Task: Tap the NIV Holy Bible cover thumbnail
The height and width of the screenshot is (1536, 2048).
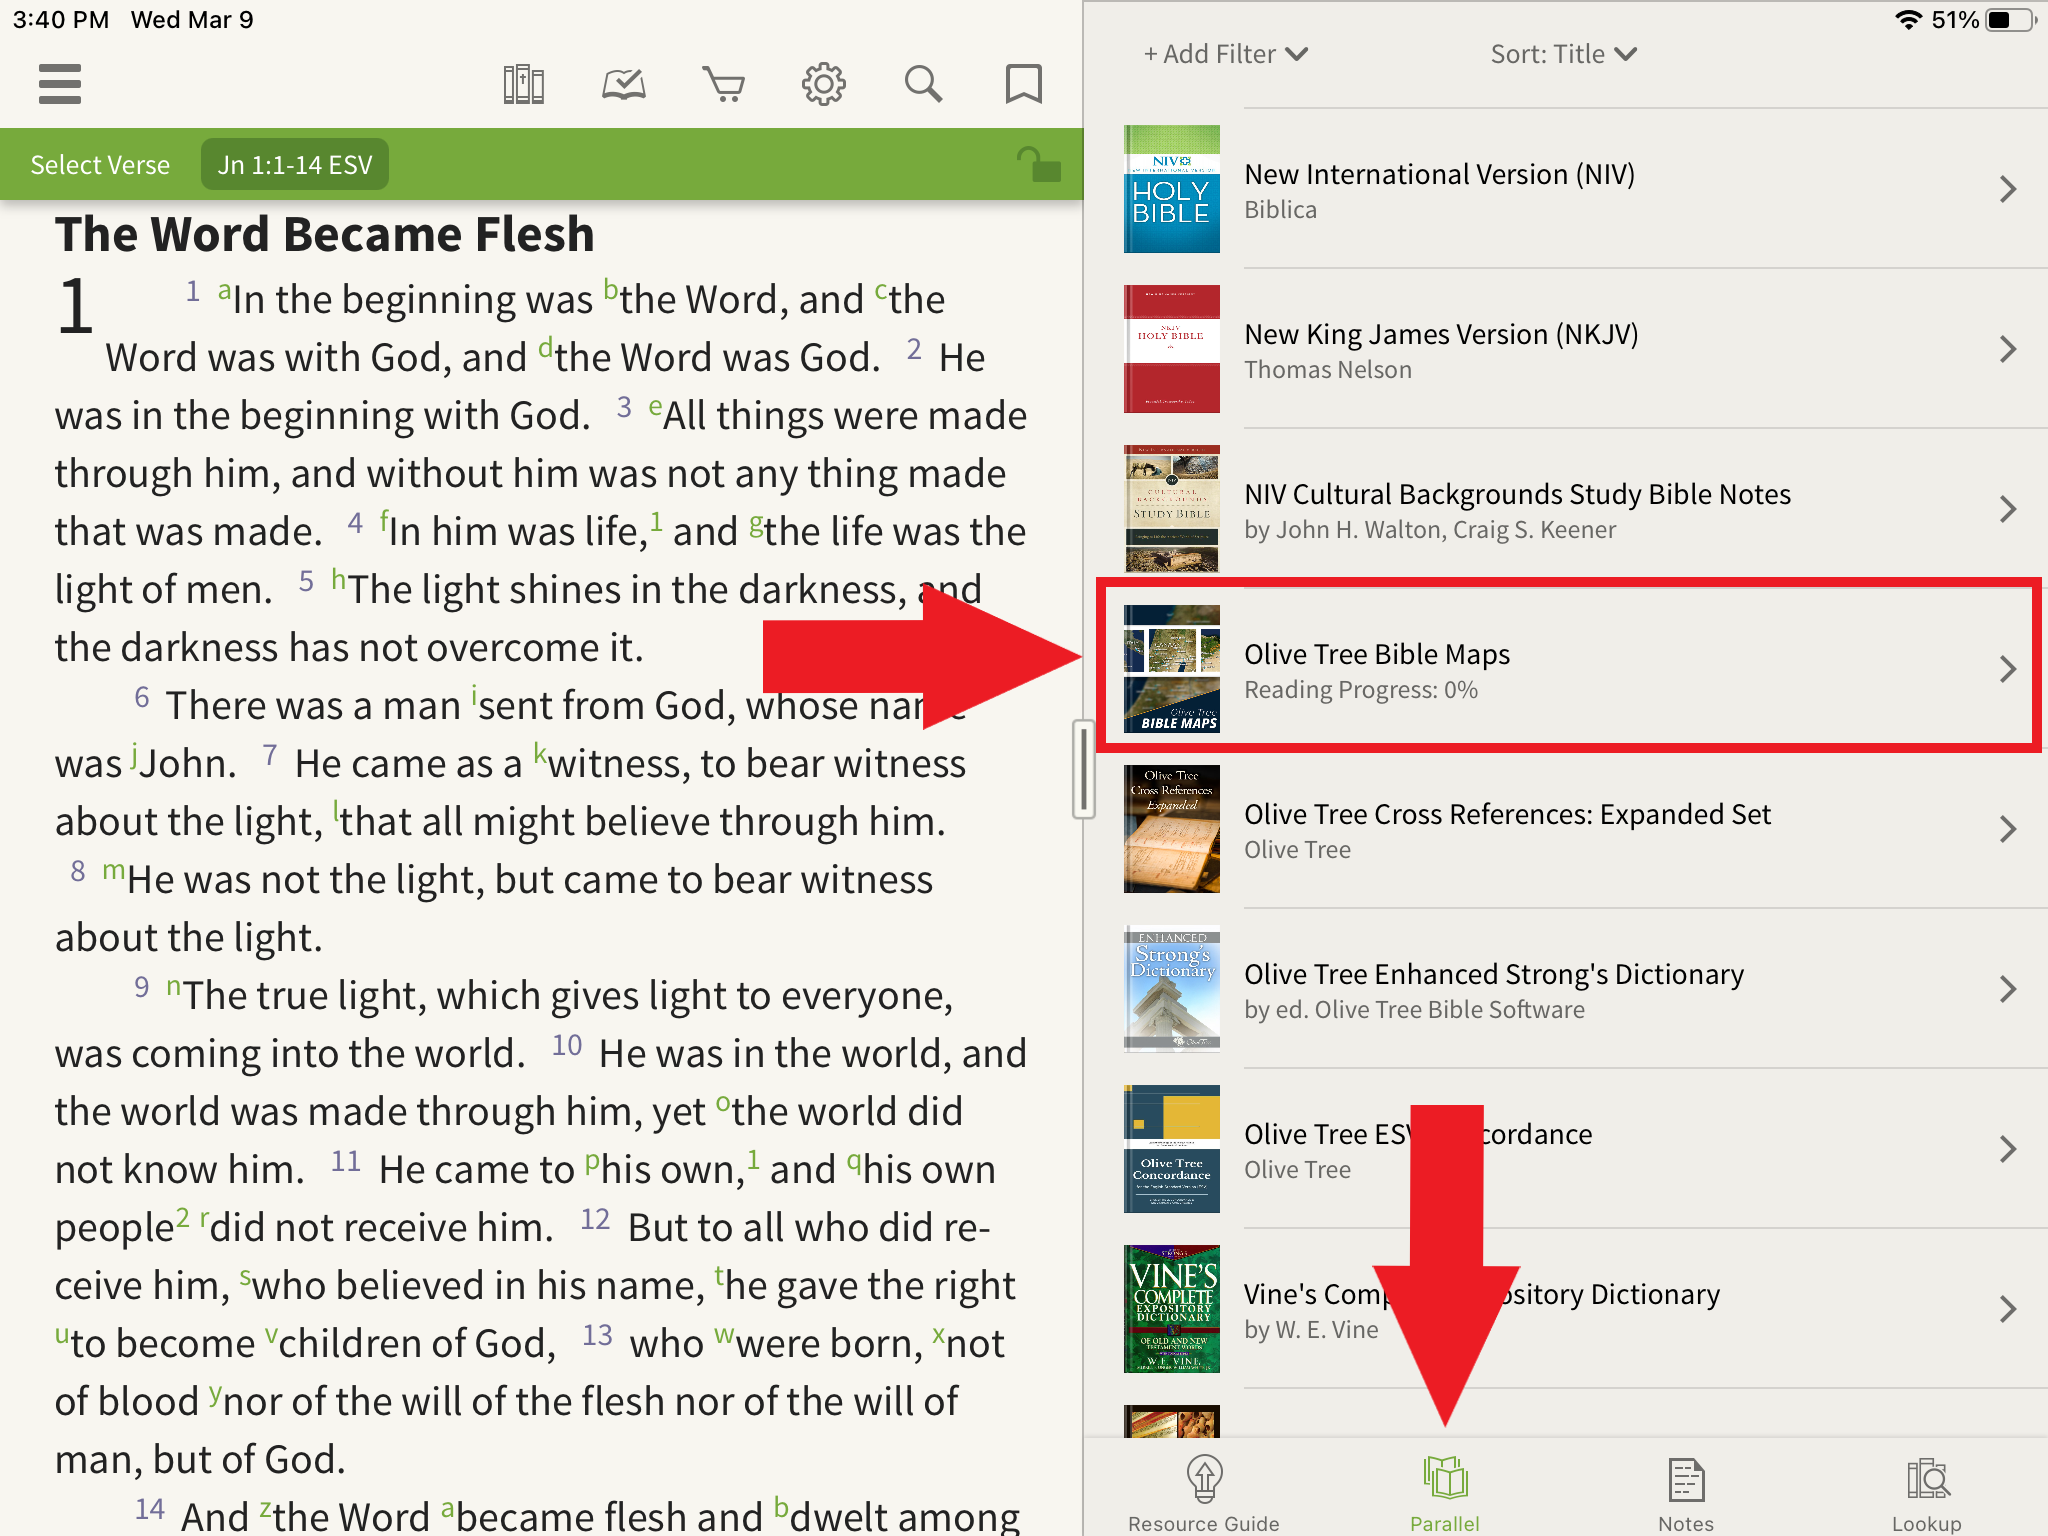Action: pyautogui.click(x=1171, y=189)
